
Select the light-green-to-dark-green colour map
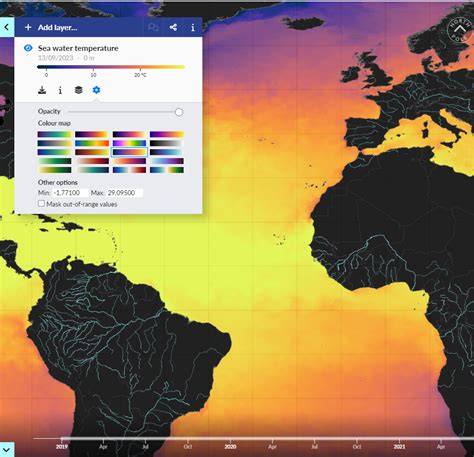click(x=55, y=161)
